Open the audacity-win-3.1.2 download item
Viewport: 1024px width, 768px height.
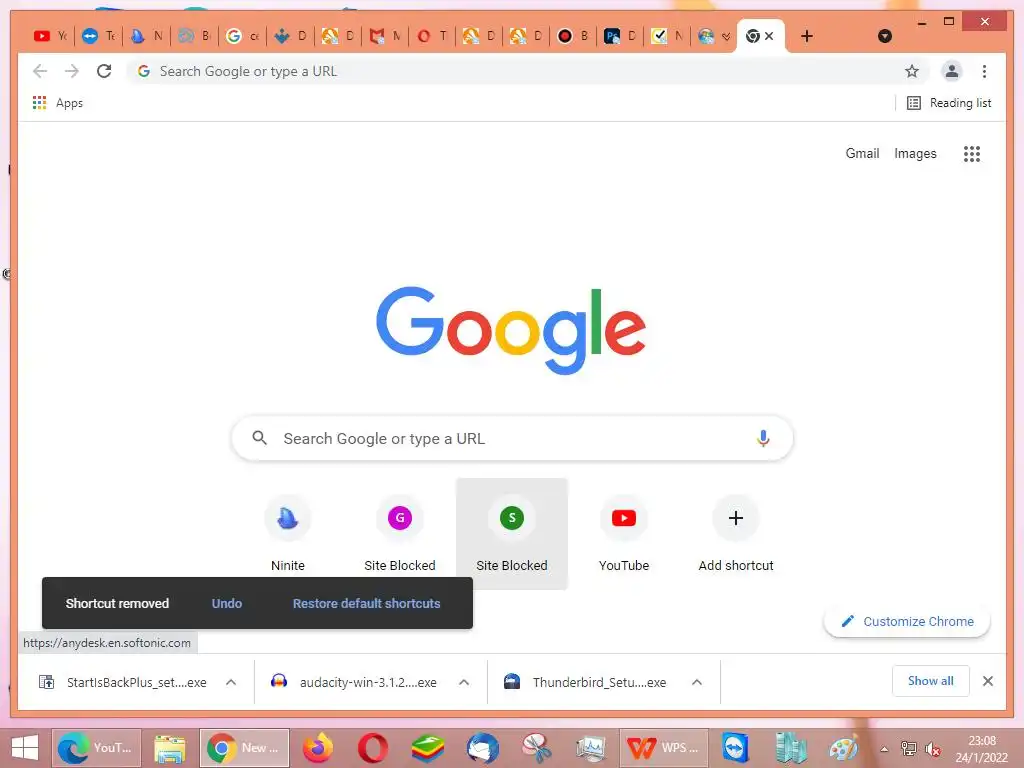(355, 682)
